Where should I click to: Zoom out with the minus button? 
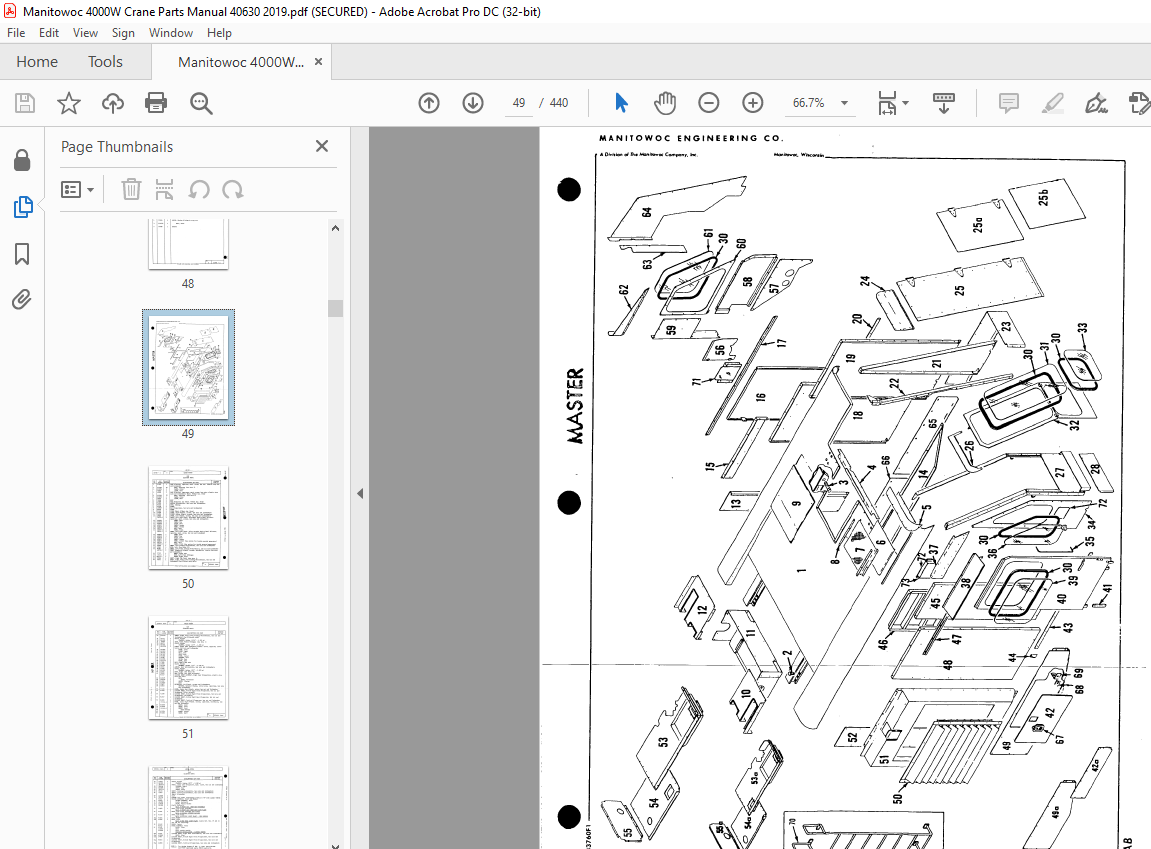click(x=708, y=103)
